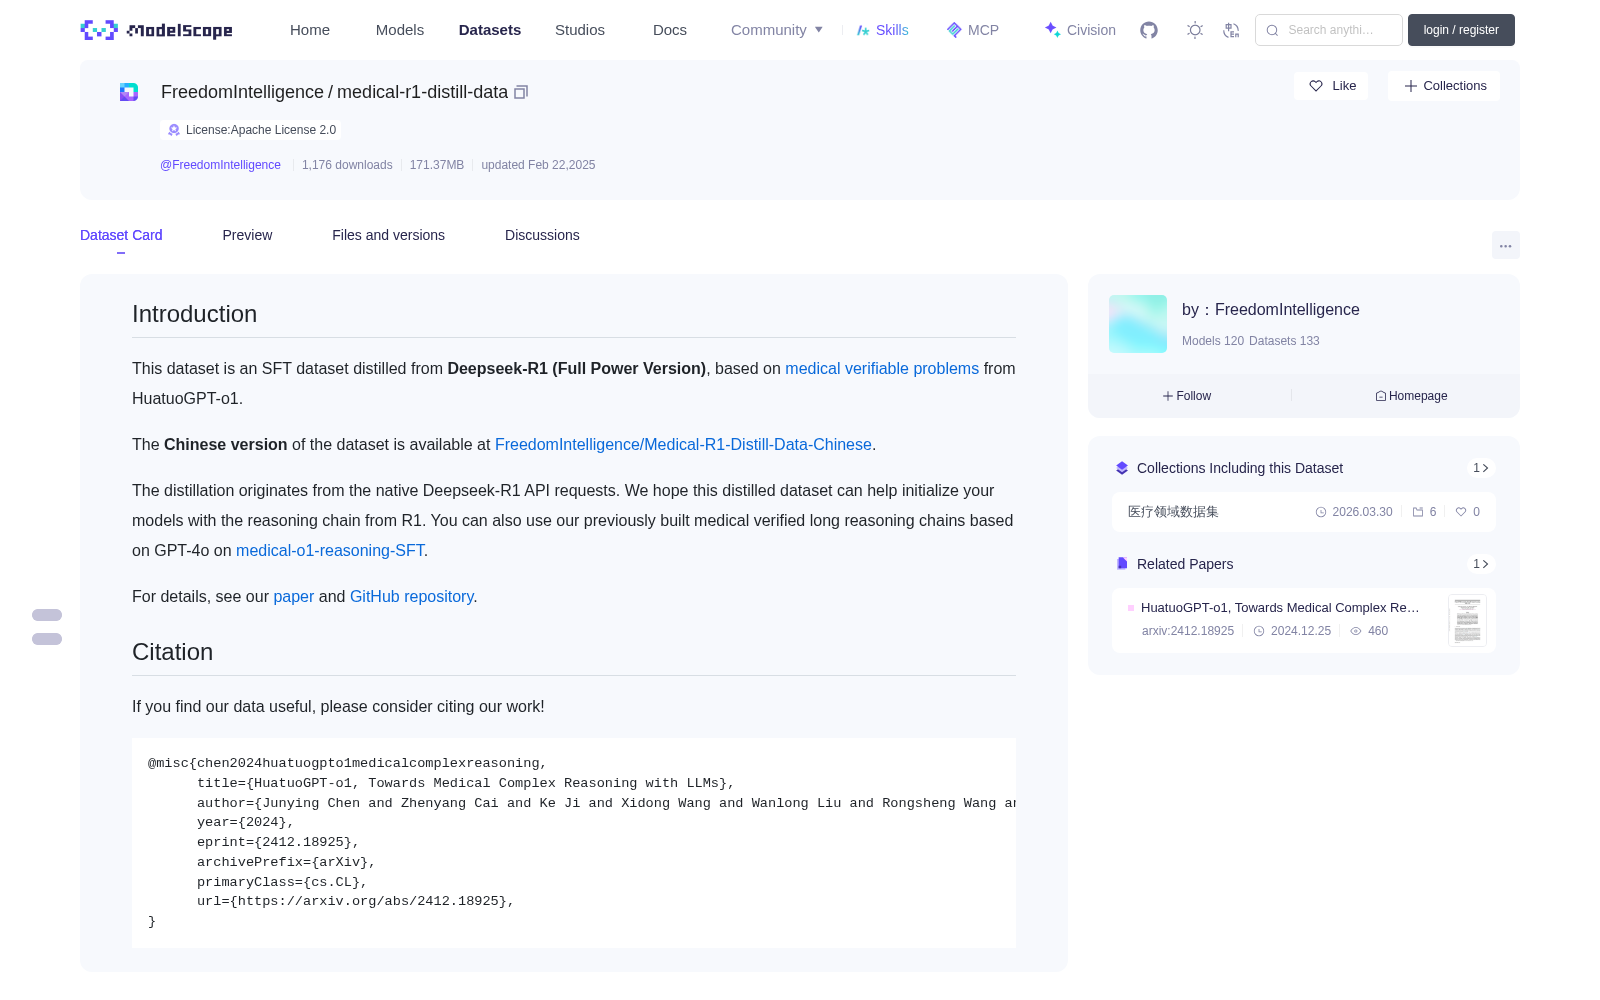Add dataset to Collections
The width and height of the screenshot is (1600, 1000).
[x=1444, y=86]
